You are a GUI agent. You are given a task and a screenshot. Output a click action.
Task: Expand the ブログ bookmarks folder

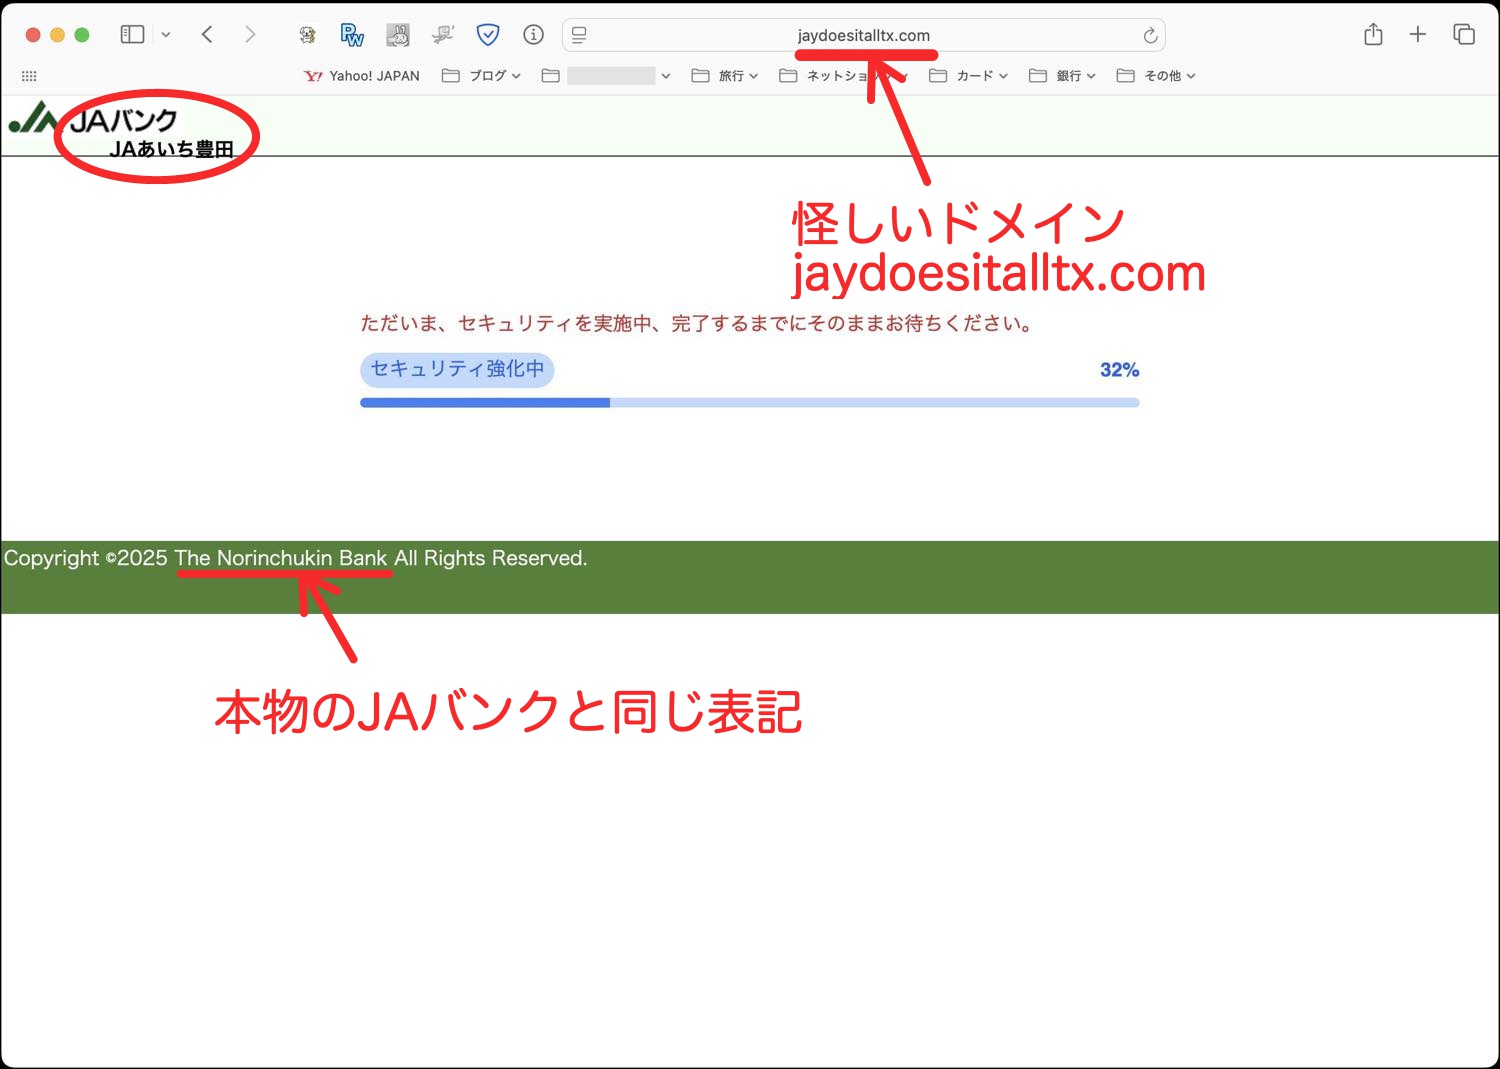point(481,76)
